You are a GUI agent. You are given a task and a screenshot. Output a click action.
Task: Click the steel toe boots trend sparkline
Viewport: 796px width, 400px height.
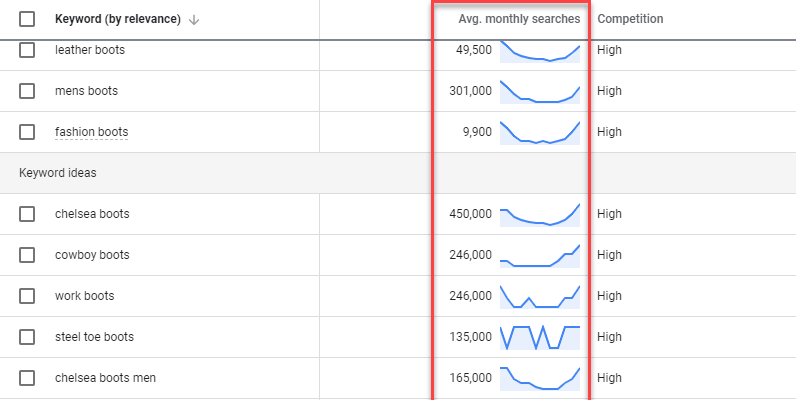[x=539, y=337]
